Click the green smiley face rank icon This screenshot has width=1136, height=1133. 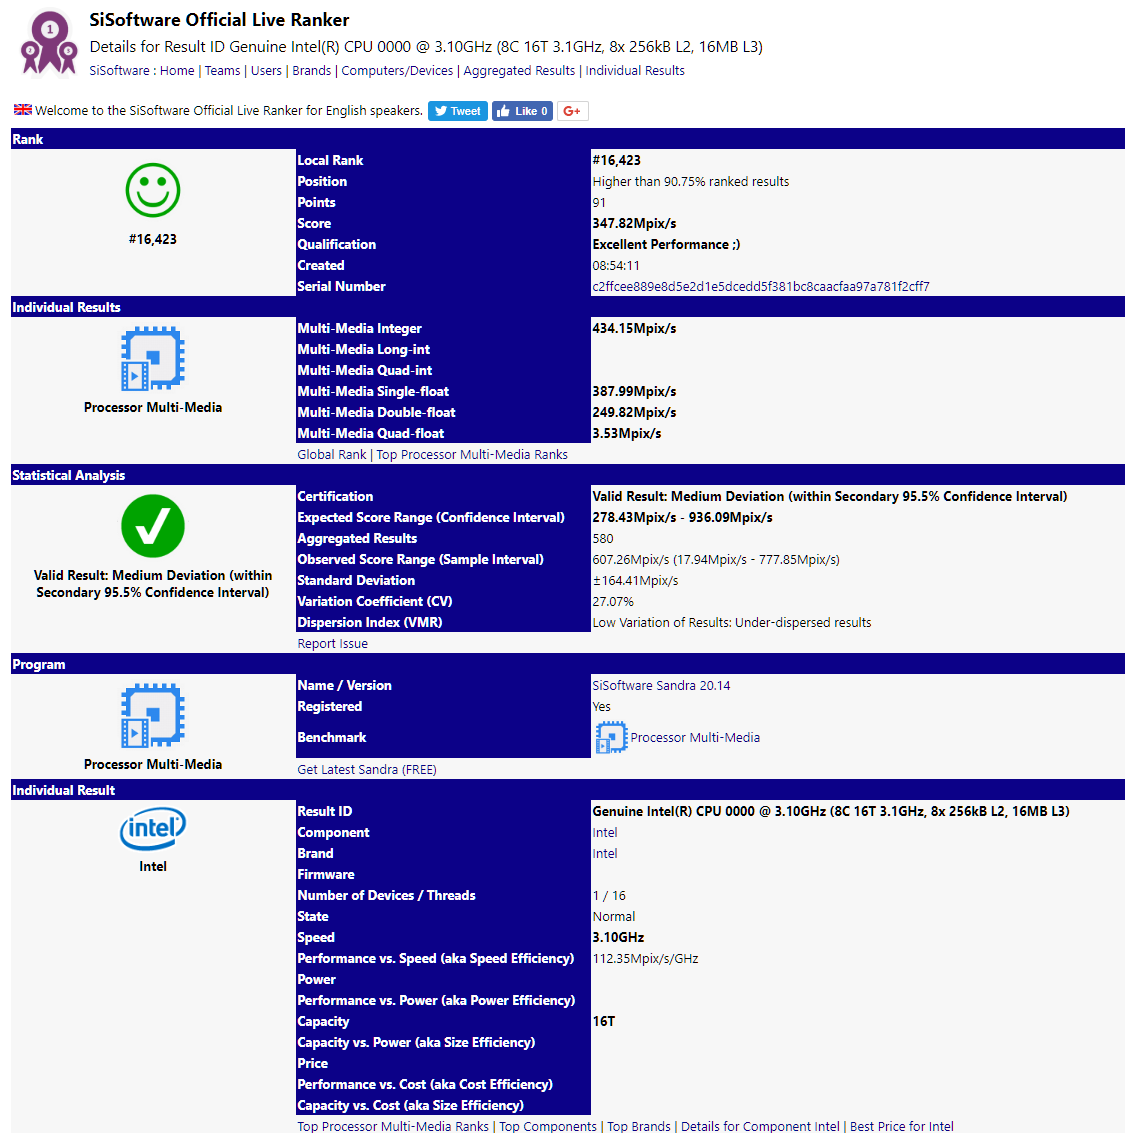[153, 191]
